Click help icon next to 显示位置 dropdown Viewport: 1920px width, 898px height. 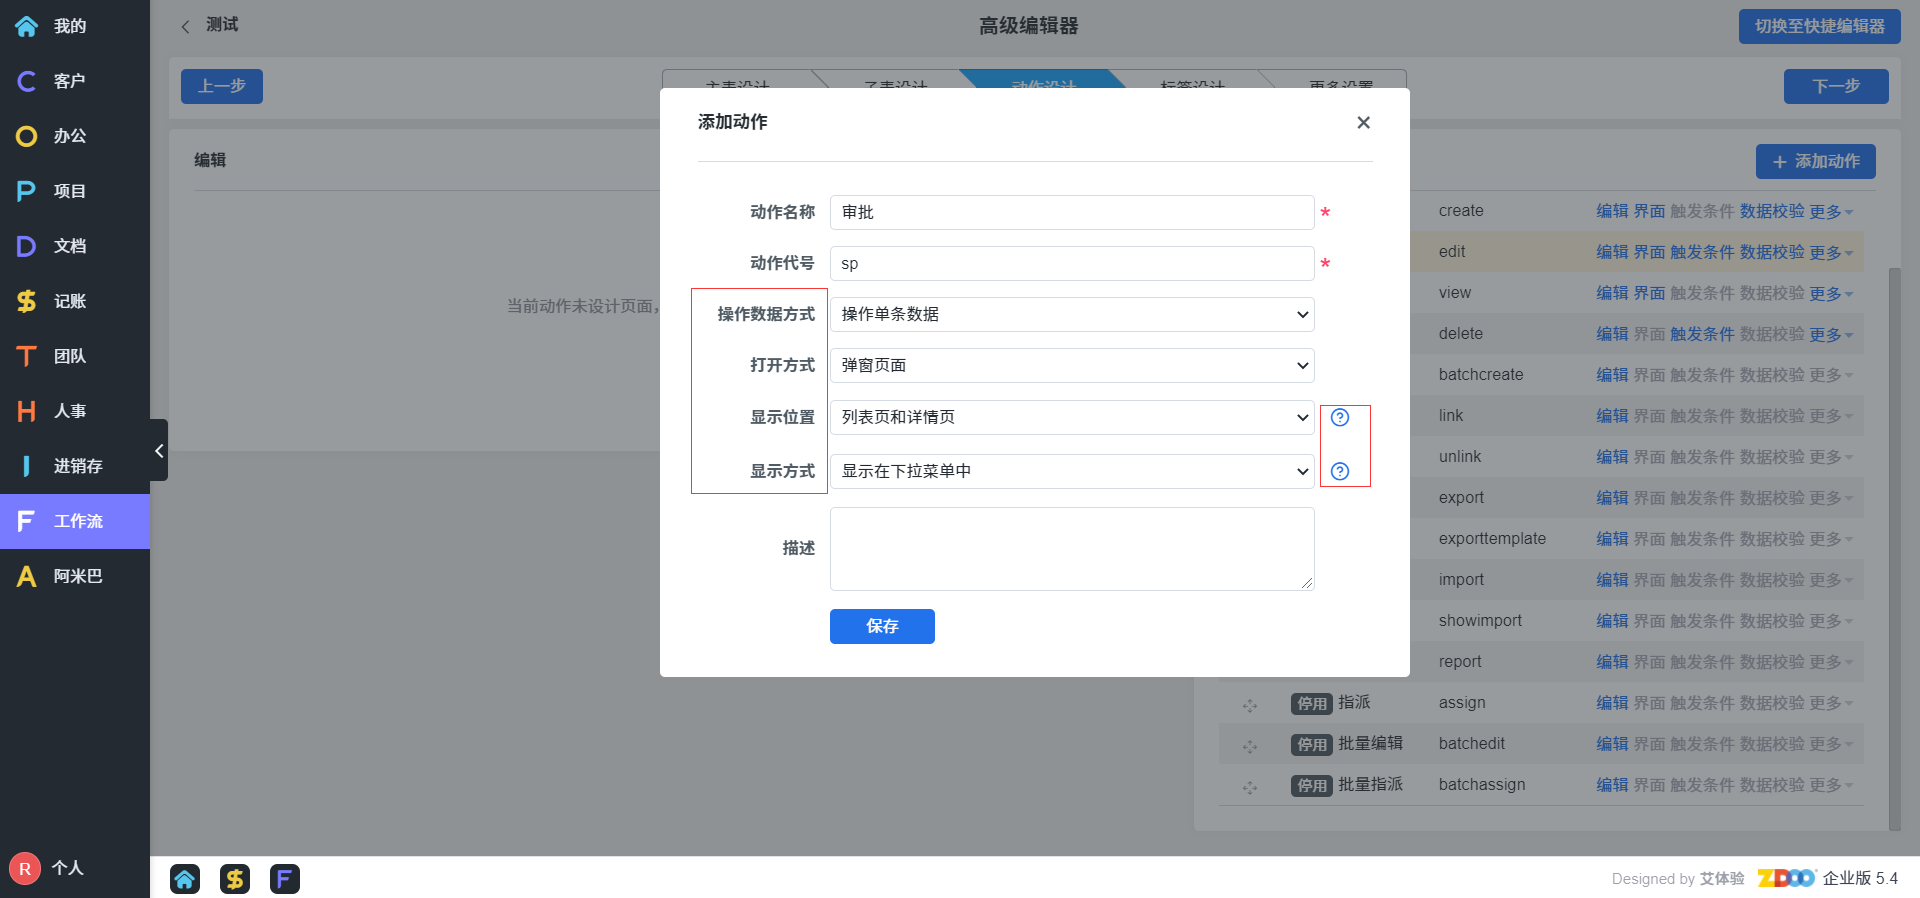(1340, 417)
